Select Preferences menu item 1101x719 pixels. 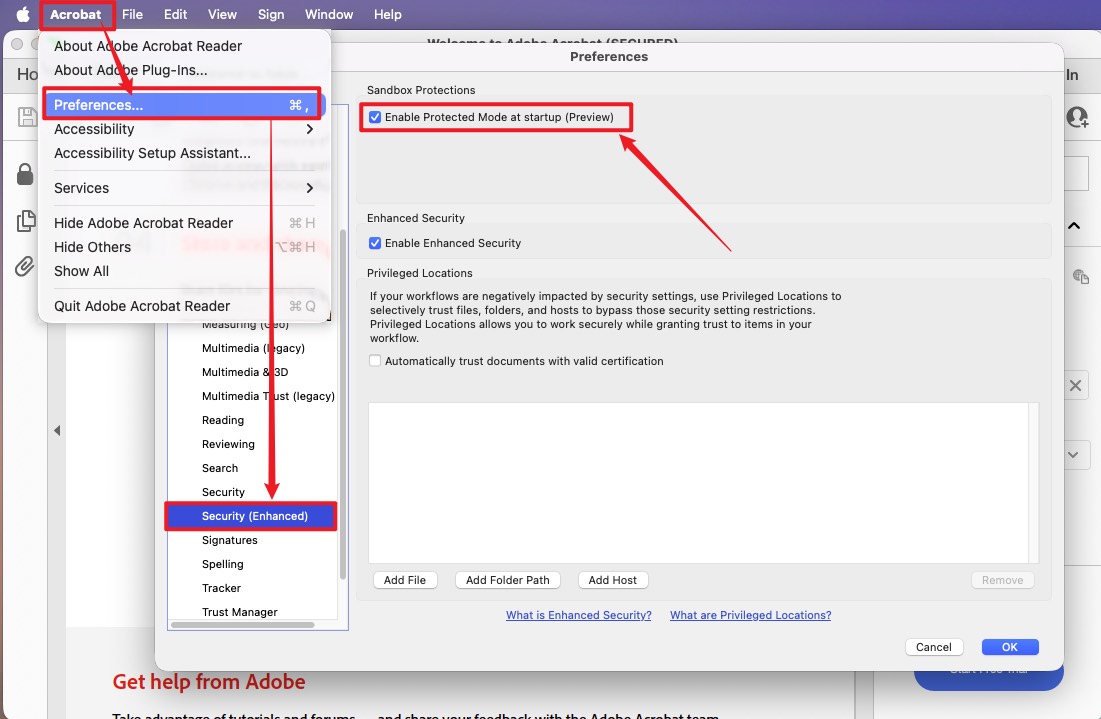click(x=185, y=105)
